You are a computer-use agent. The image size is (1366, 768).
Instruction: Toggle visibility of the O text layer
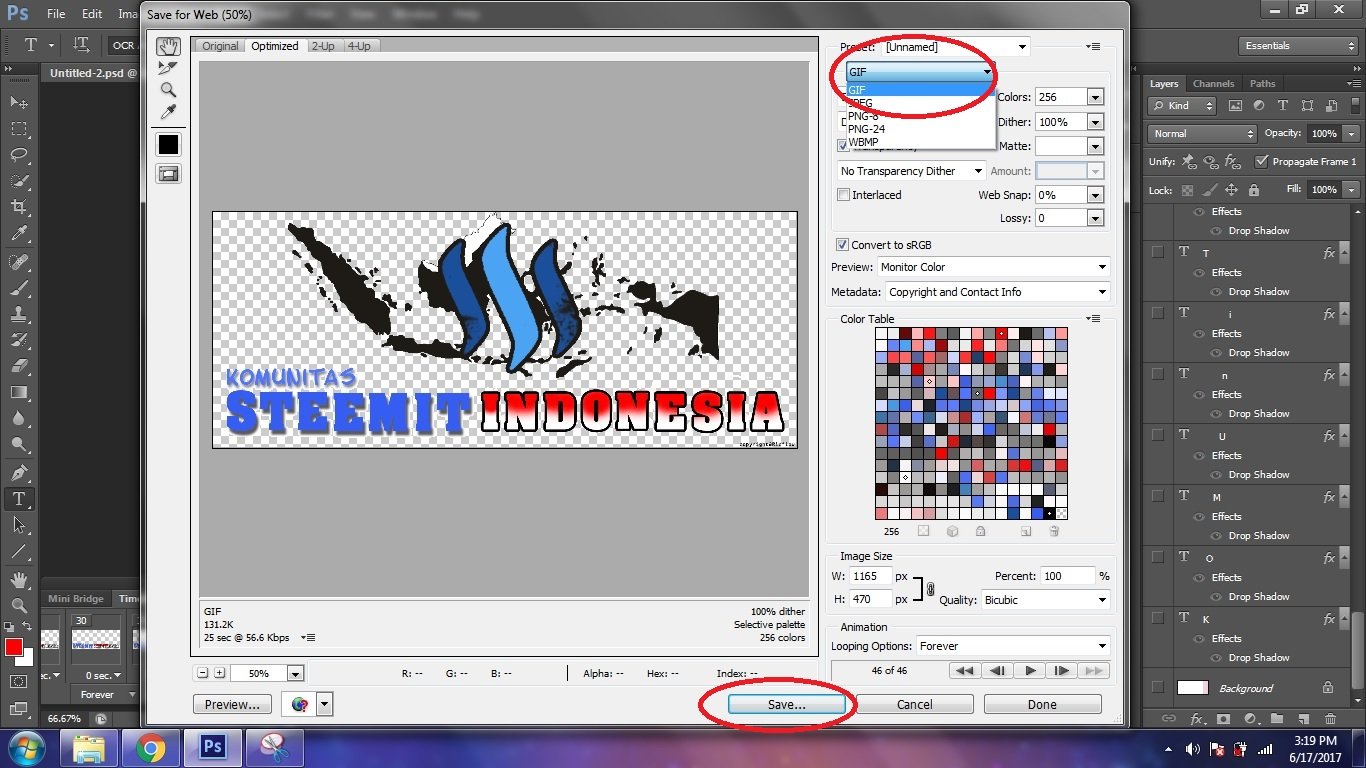(x=1158, y=558)
